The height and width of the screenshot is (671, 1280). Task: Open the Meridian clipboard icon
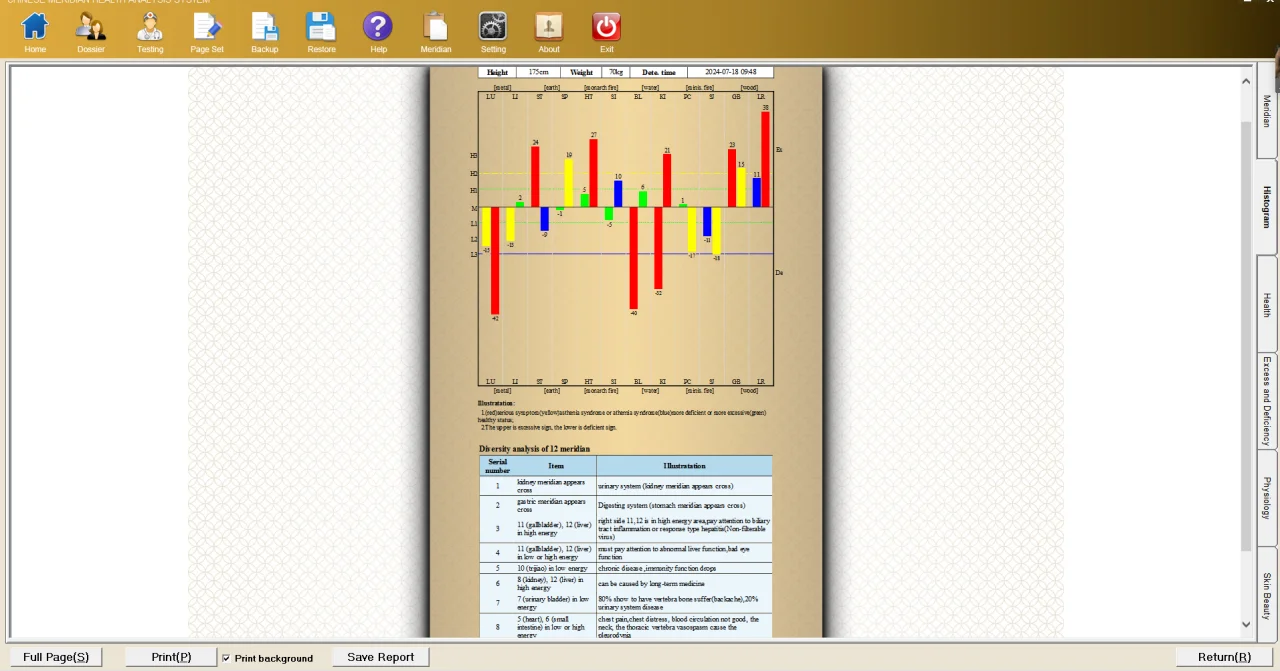click(436, 33)
